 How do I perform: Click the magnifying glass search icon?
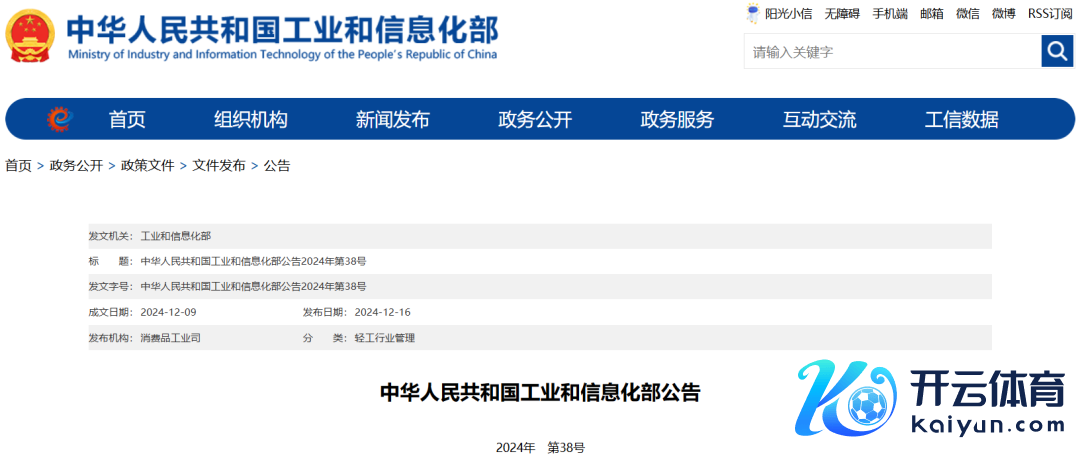[x=1056, y=51]
